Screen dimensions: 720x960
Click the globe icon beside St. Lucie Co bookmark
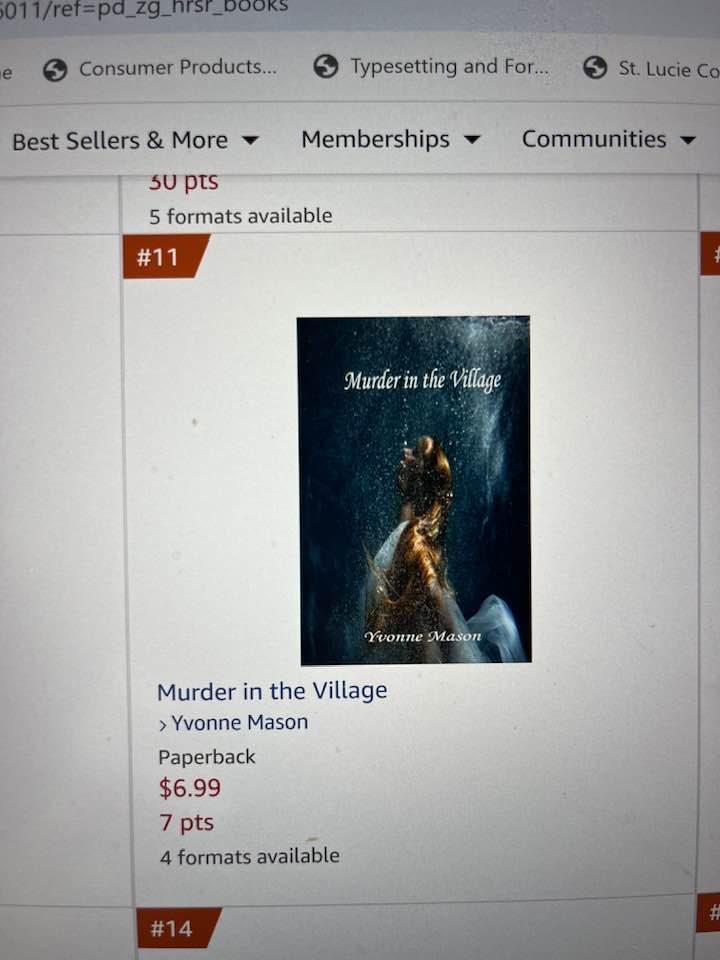(594, 67)
